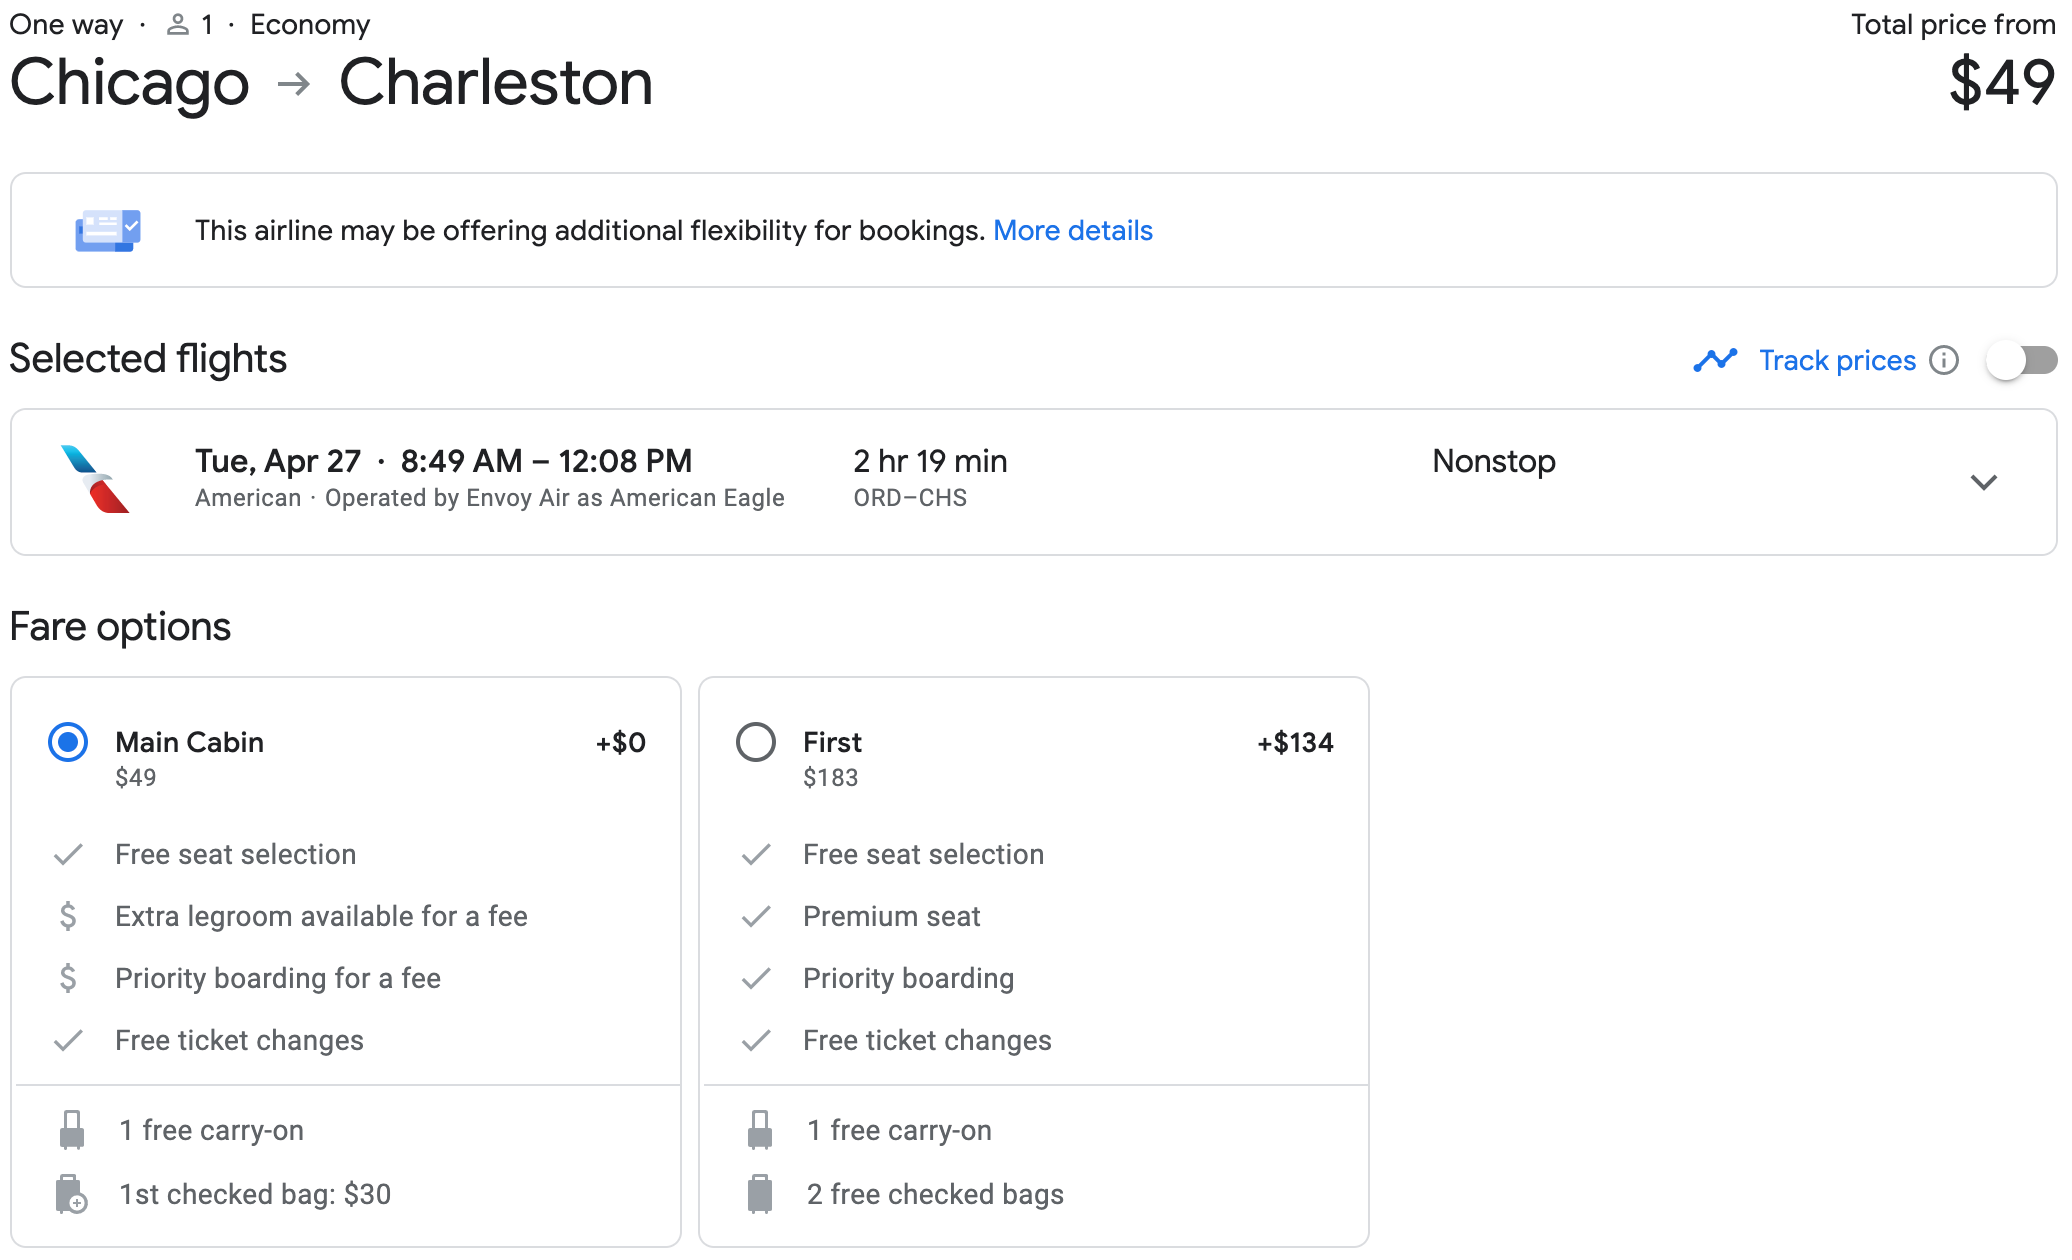Select the Main Cabin fare radio button

68,742
